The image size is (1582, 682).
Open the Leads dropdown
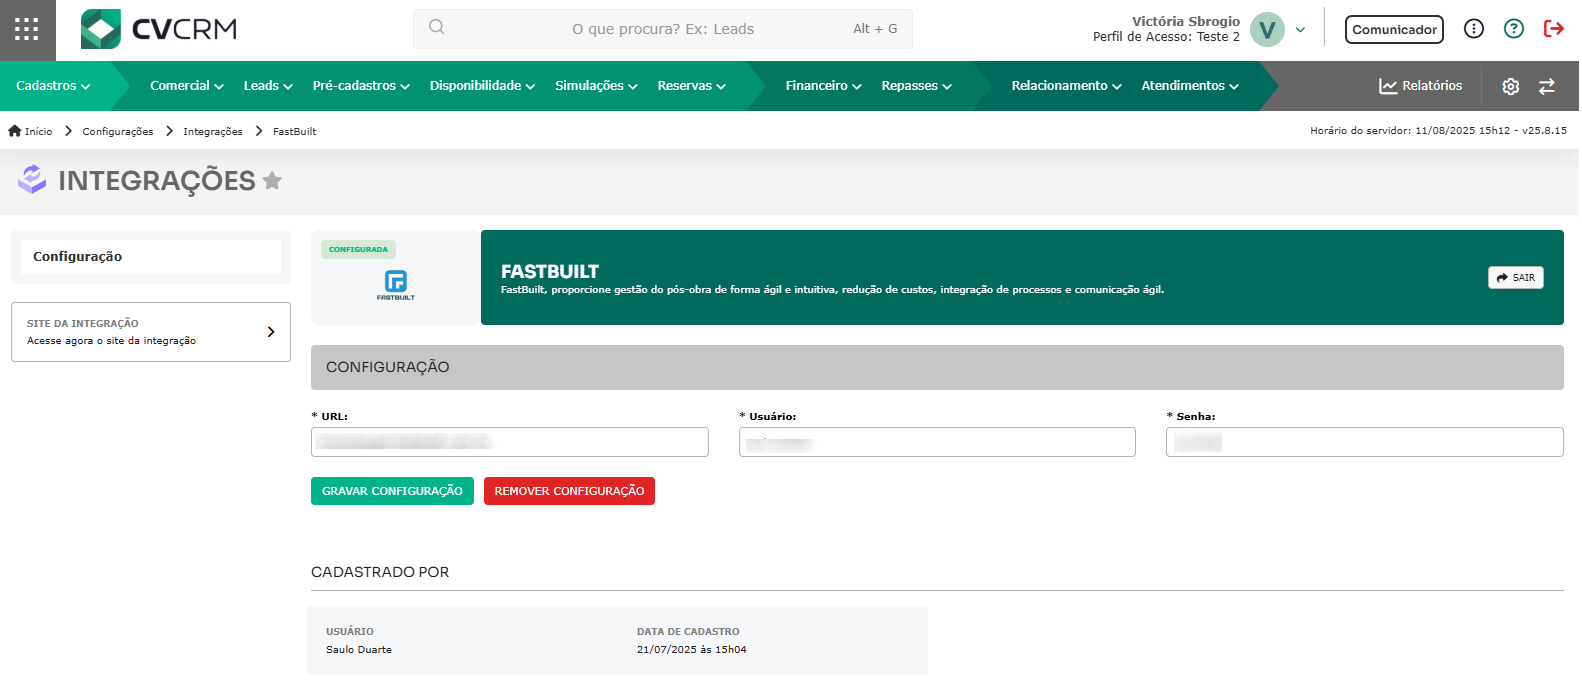(x=268, y=86)
